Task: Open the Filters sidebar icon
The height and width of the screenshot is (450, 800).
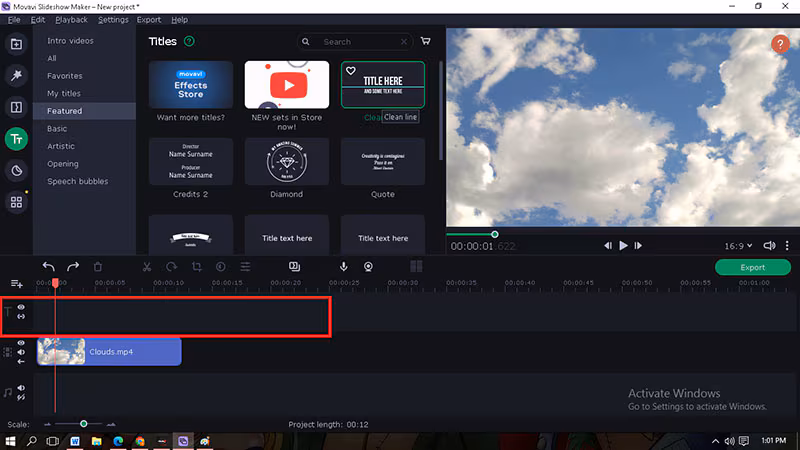Action: pyautogui.click(x=16, y=76)
